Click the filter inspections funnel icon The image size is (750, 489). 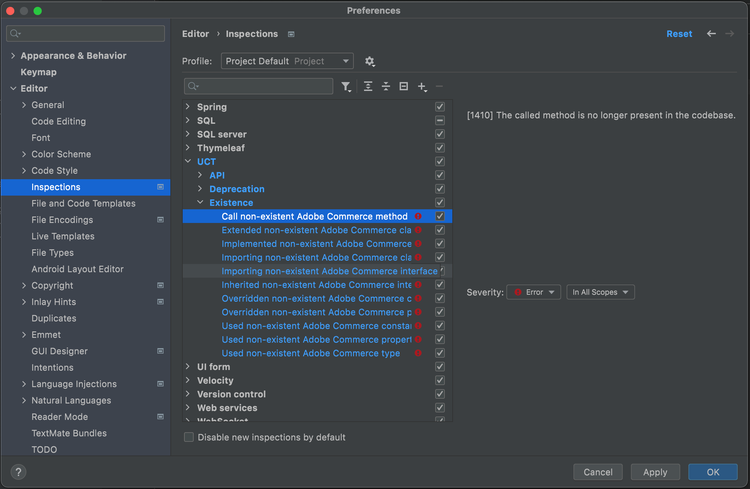pos(346,87)
